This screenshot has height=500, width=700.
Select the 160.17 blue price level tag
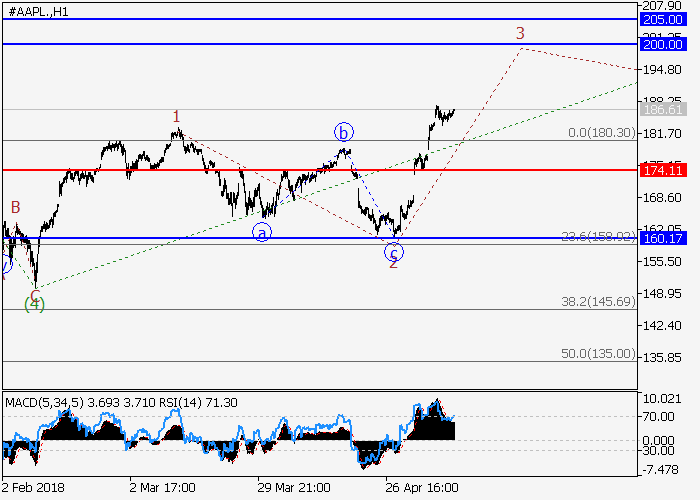(663, 238)
